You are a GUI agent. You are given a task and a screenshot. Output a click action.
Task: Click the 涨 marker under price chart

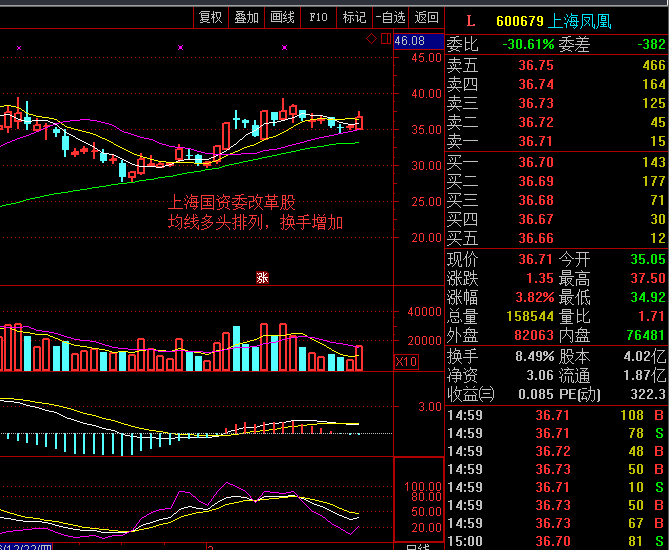click(262, 278)
